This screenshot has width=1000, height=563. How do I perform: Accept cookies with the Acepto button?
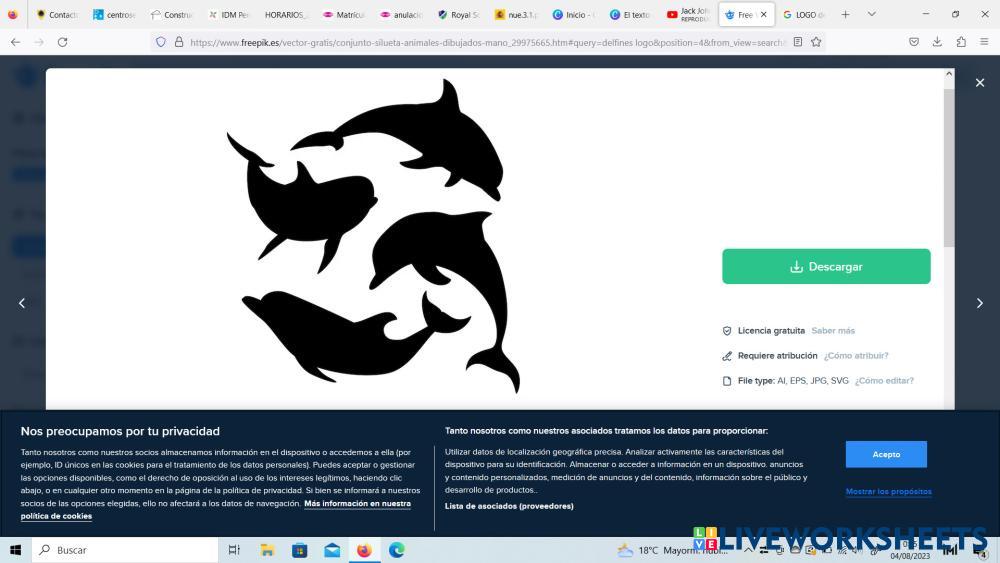point(886,454)
